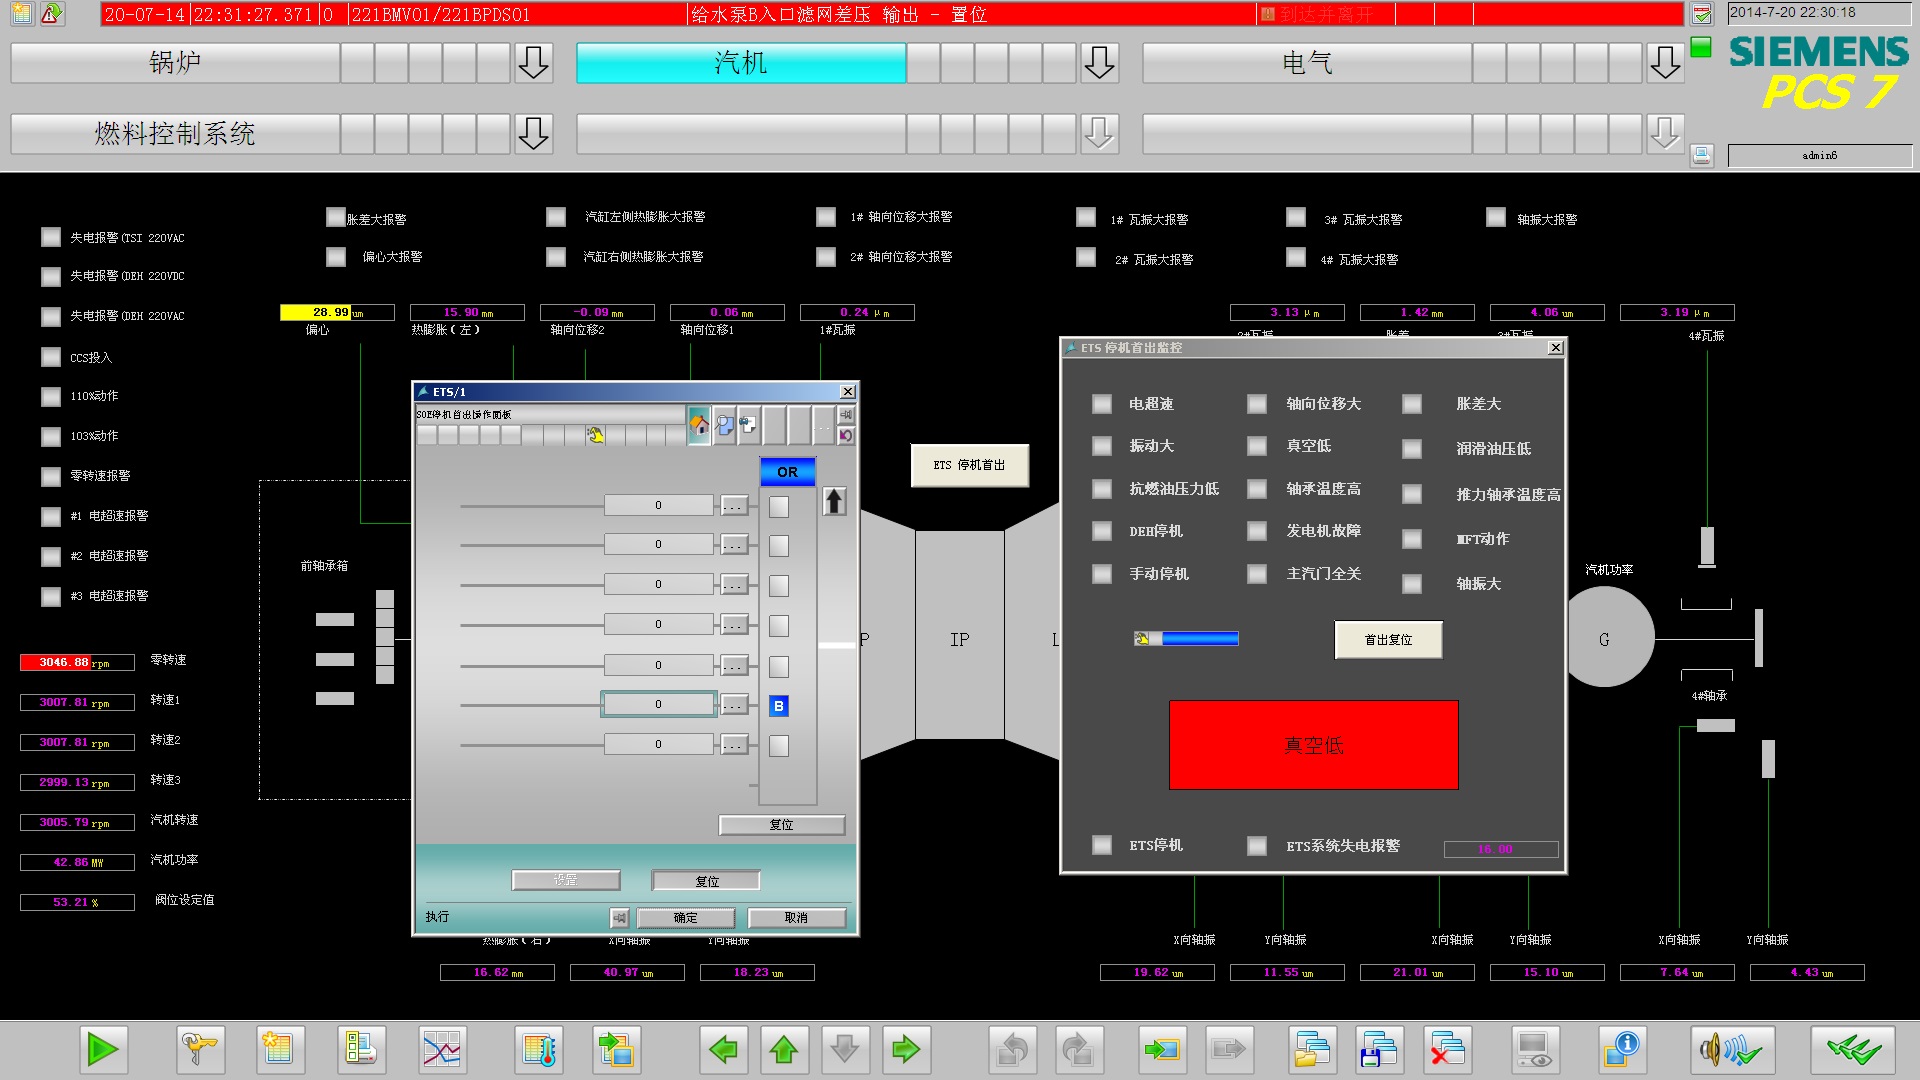Screen dimensions: 1920x1080
Task: Open the trend curve chart icon
Action: [x=442, y=1050]
